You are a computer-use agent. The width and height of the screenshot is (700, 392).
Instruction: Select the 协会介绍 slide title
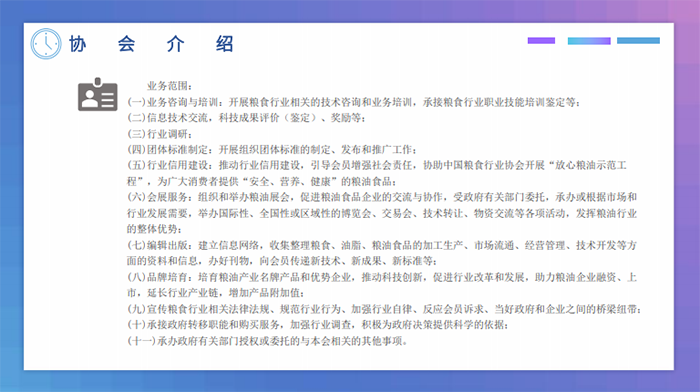point(151,44)
